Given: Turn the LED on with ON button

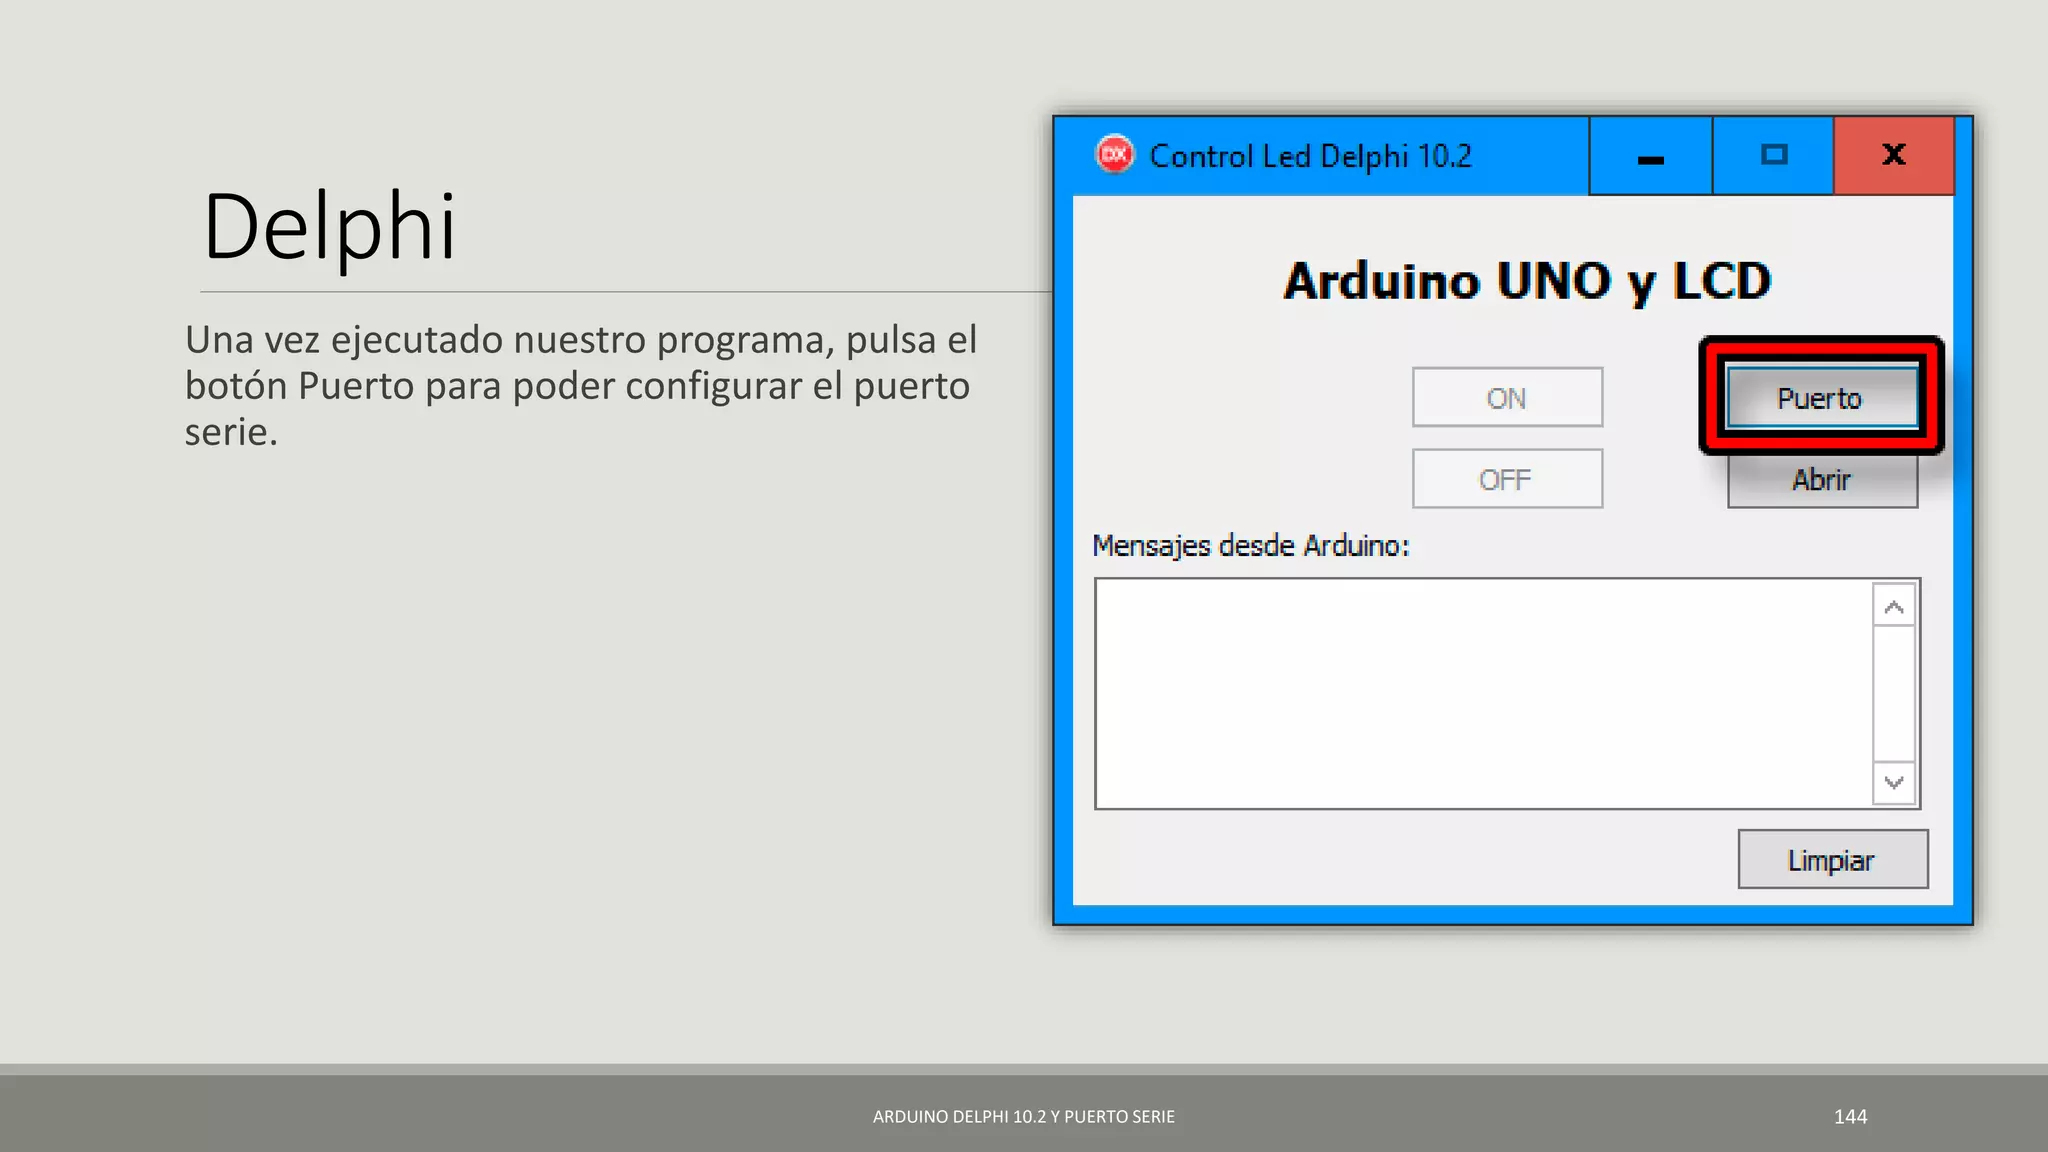Looking at the screenshot, I should tap(1507, 398).
